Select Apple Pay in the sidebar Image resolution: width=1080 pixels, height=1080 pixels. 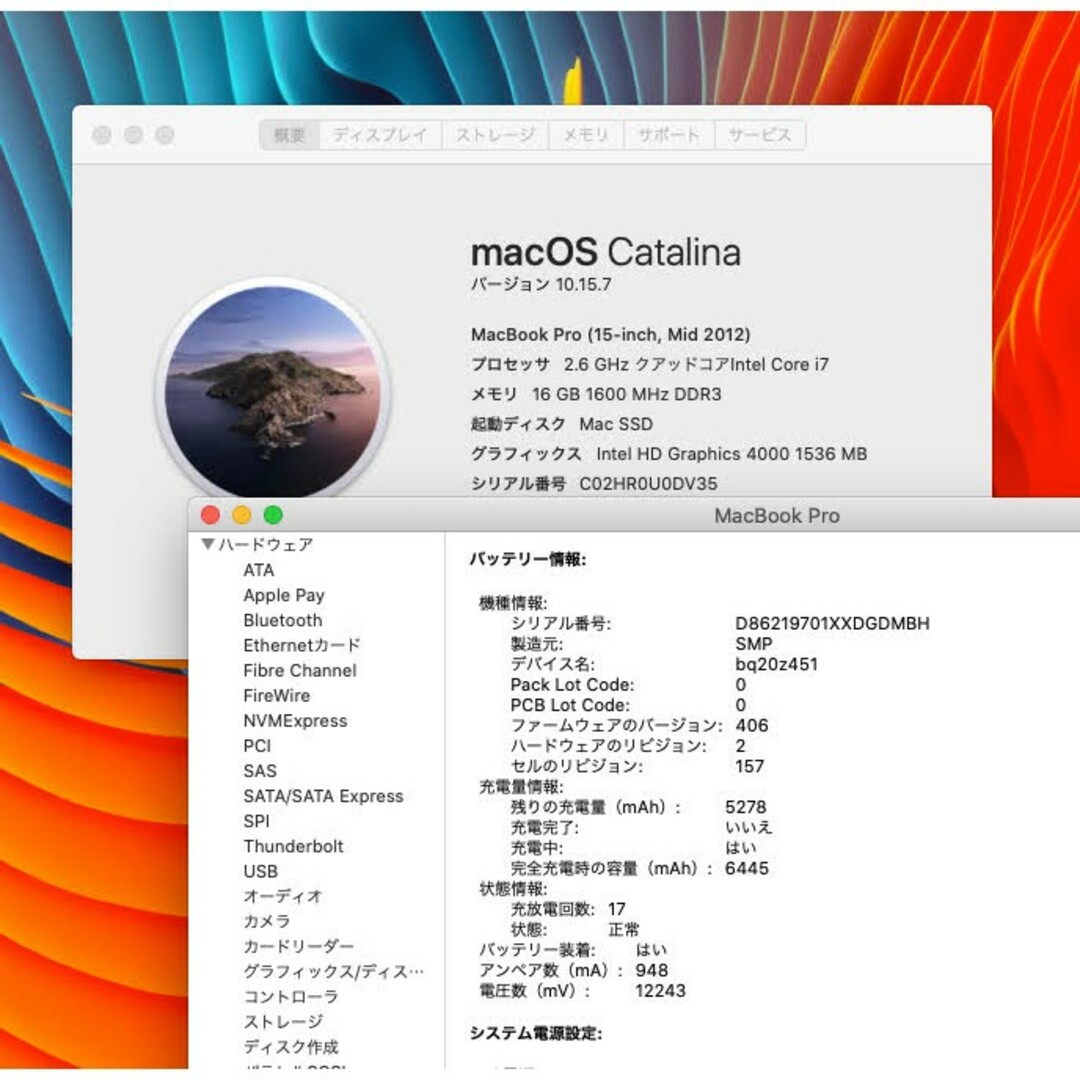(284, 595)
